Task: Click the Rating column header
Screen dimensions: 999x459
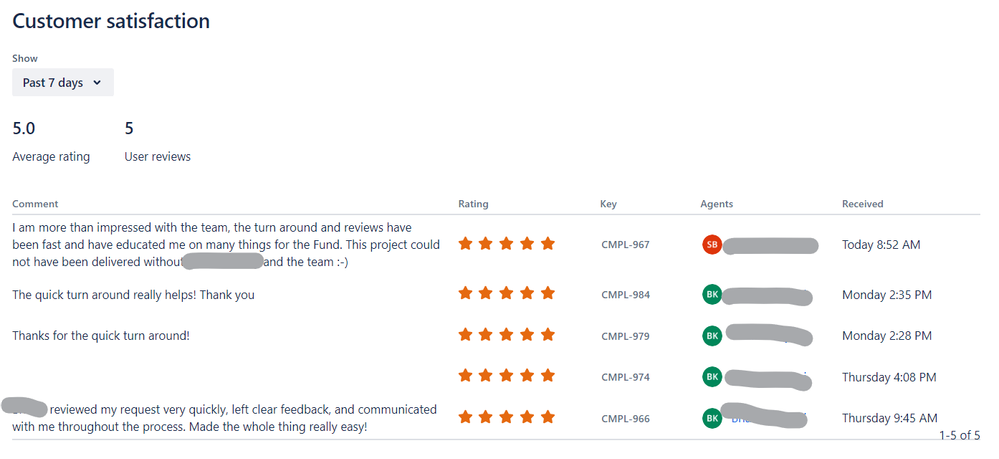Action: [x=473, y=204]
